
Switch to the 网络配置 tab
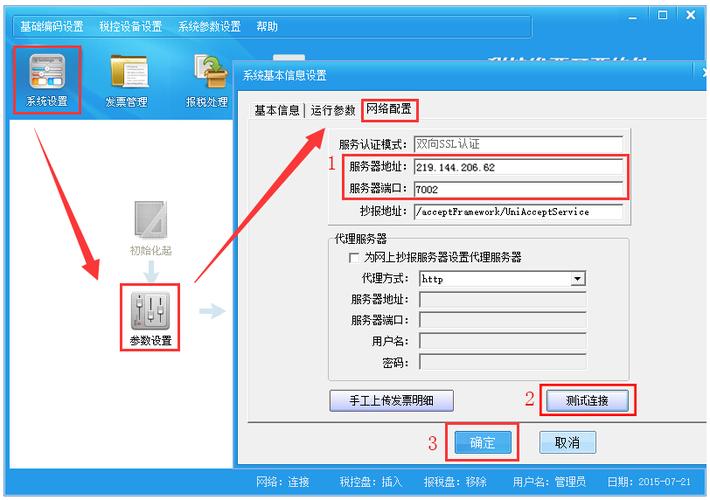tap(389, 110)
